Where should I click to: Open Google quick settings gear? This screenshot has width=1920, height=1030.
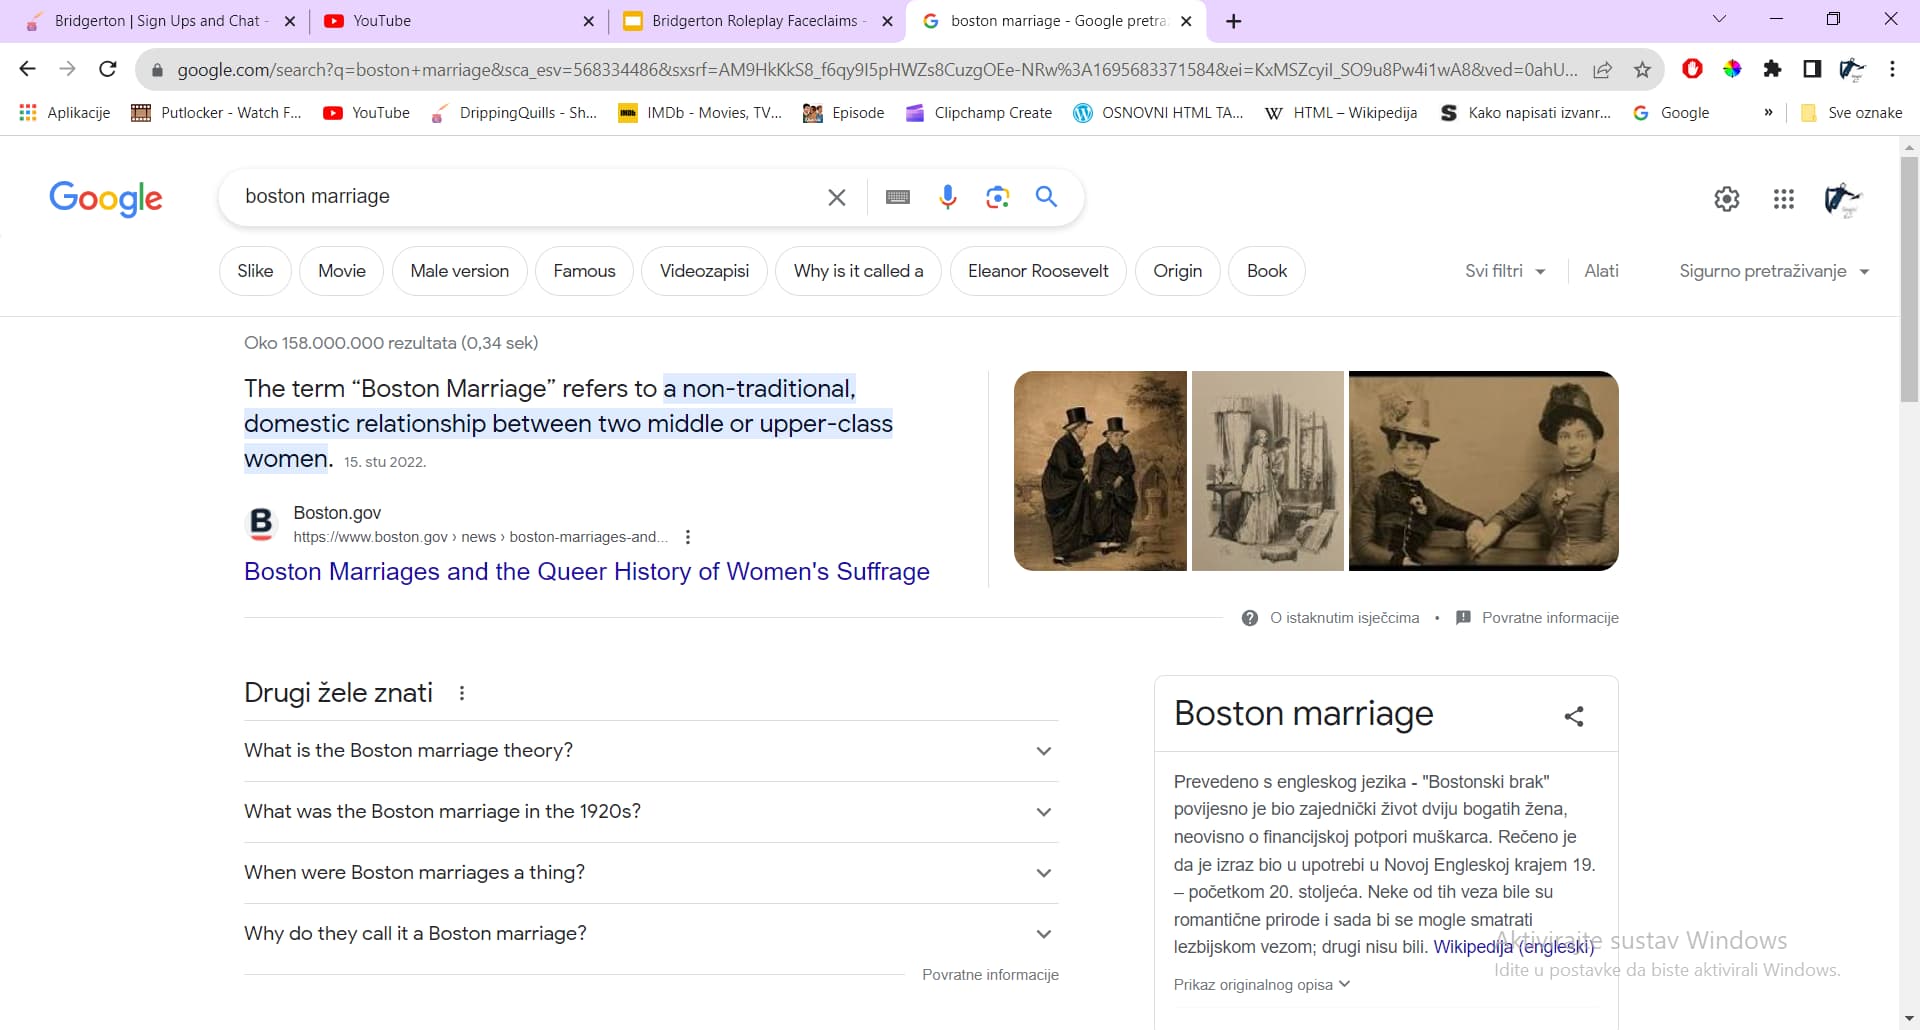point(1727,199)
